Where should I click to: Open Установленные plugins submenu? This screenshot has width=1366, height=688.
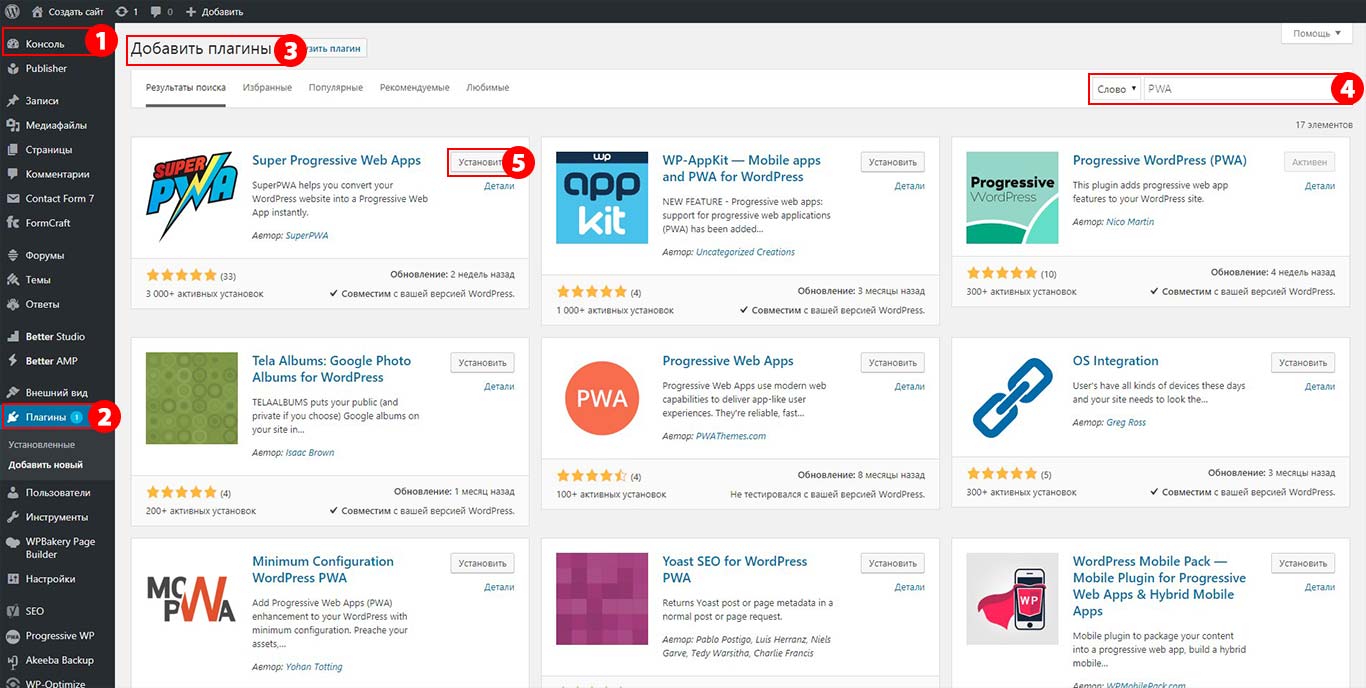coord(41,444)
